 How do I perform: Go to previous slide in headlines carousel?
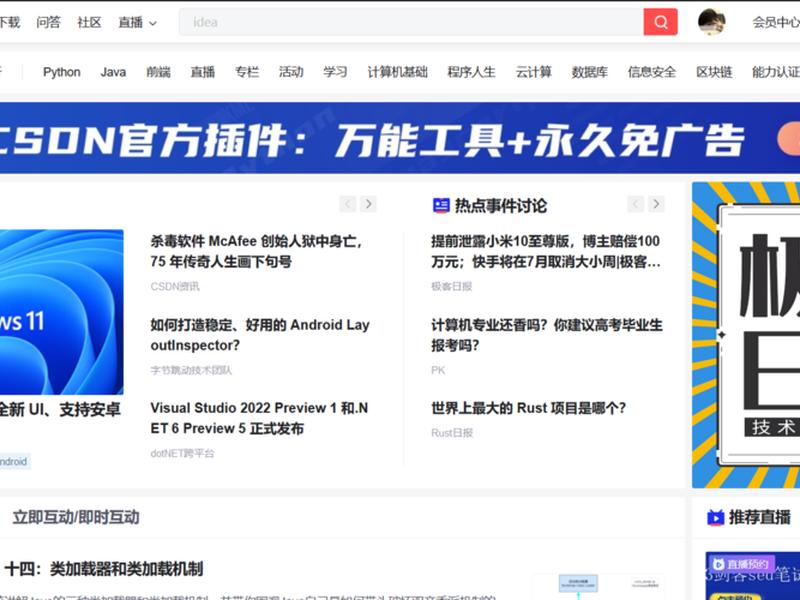[347, 204]
